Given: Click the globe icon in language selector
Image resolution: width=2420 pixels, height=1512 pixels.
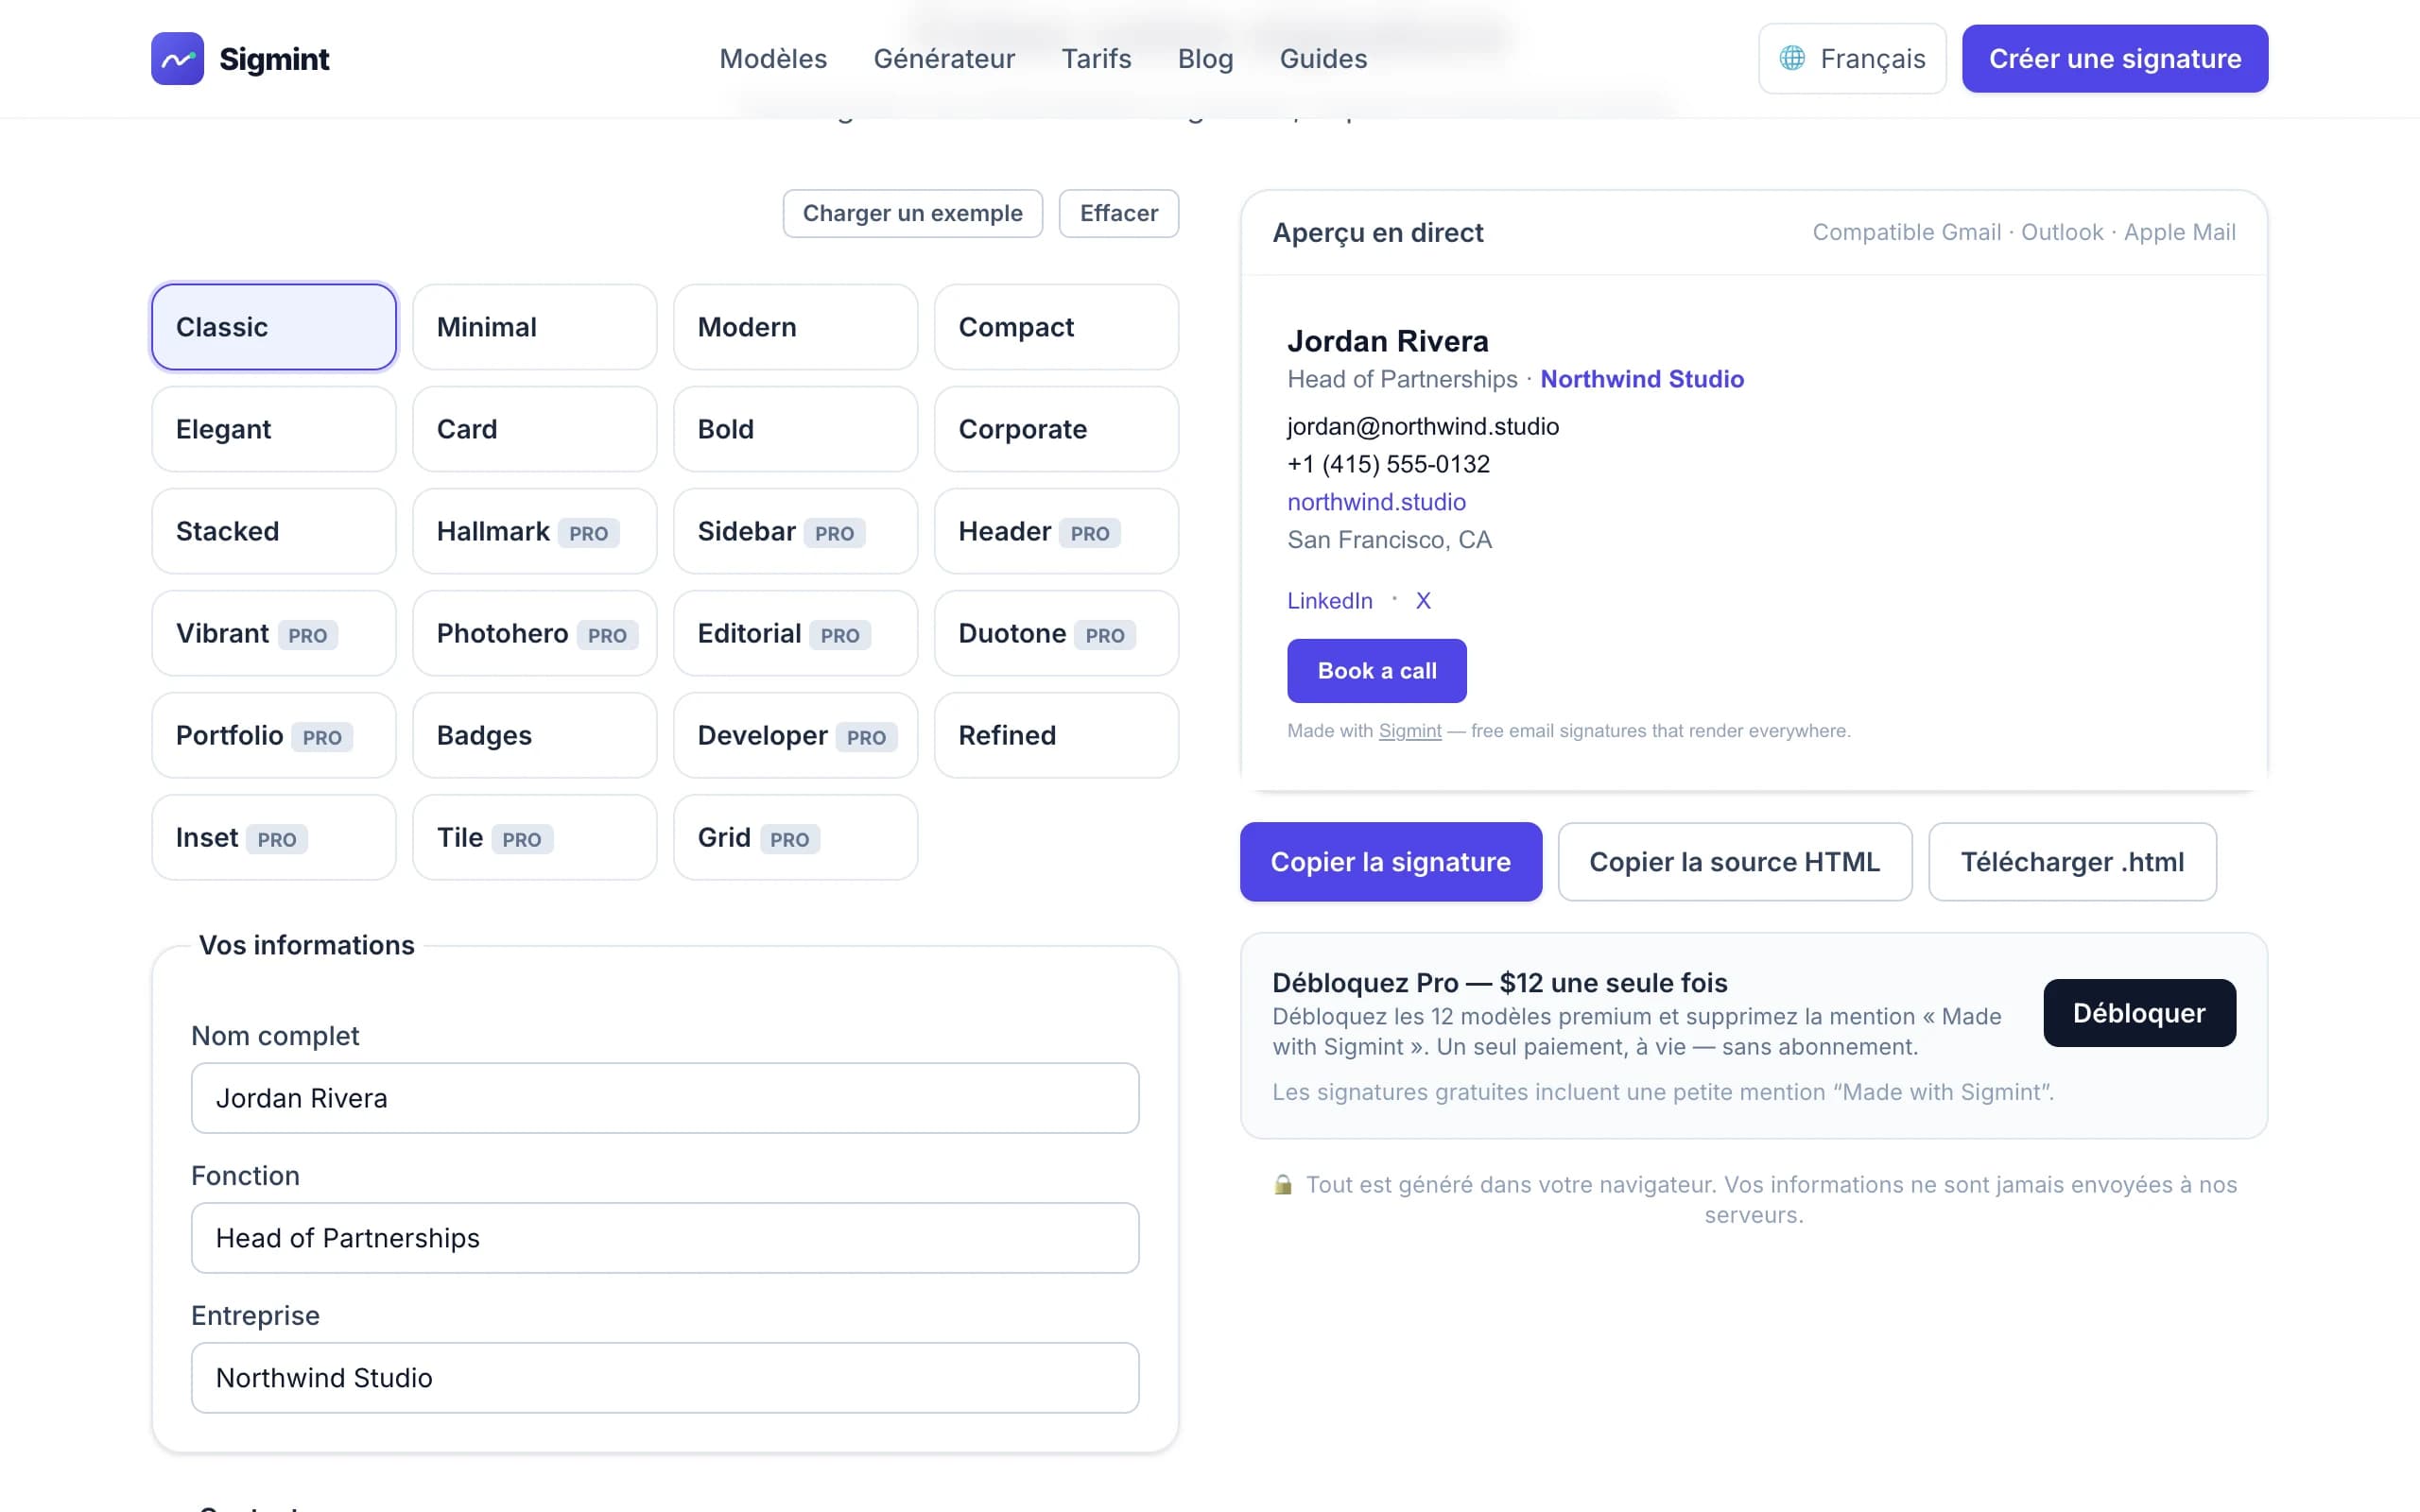Looking at the screenshot, I should tap(1792, 59).
